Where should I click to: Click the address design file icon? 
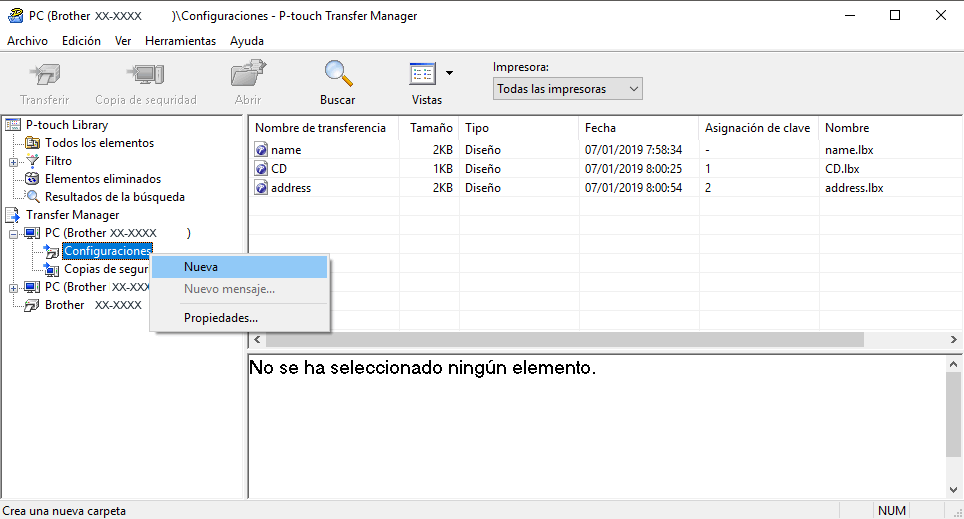[x=261, y=188]
